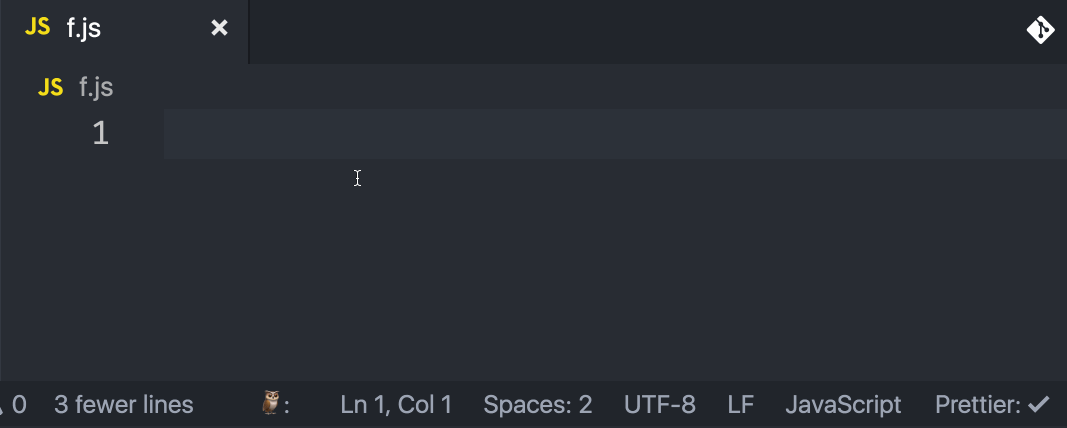Image resolution: width=1067 pixels, height=428 pixels.
Task: Select the JavaScript language mode
Action: [x=843, y=405]
